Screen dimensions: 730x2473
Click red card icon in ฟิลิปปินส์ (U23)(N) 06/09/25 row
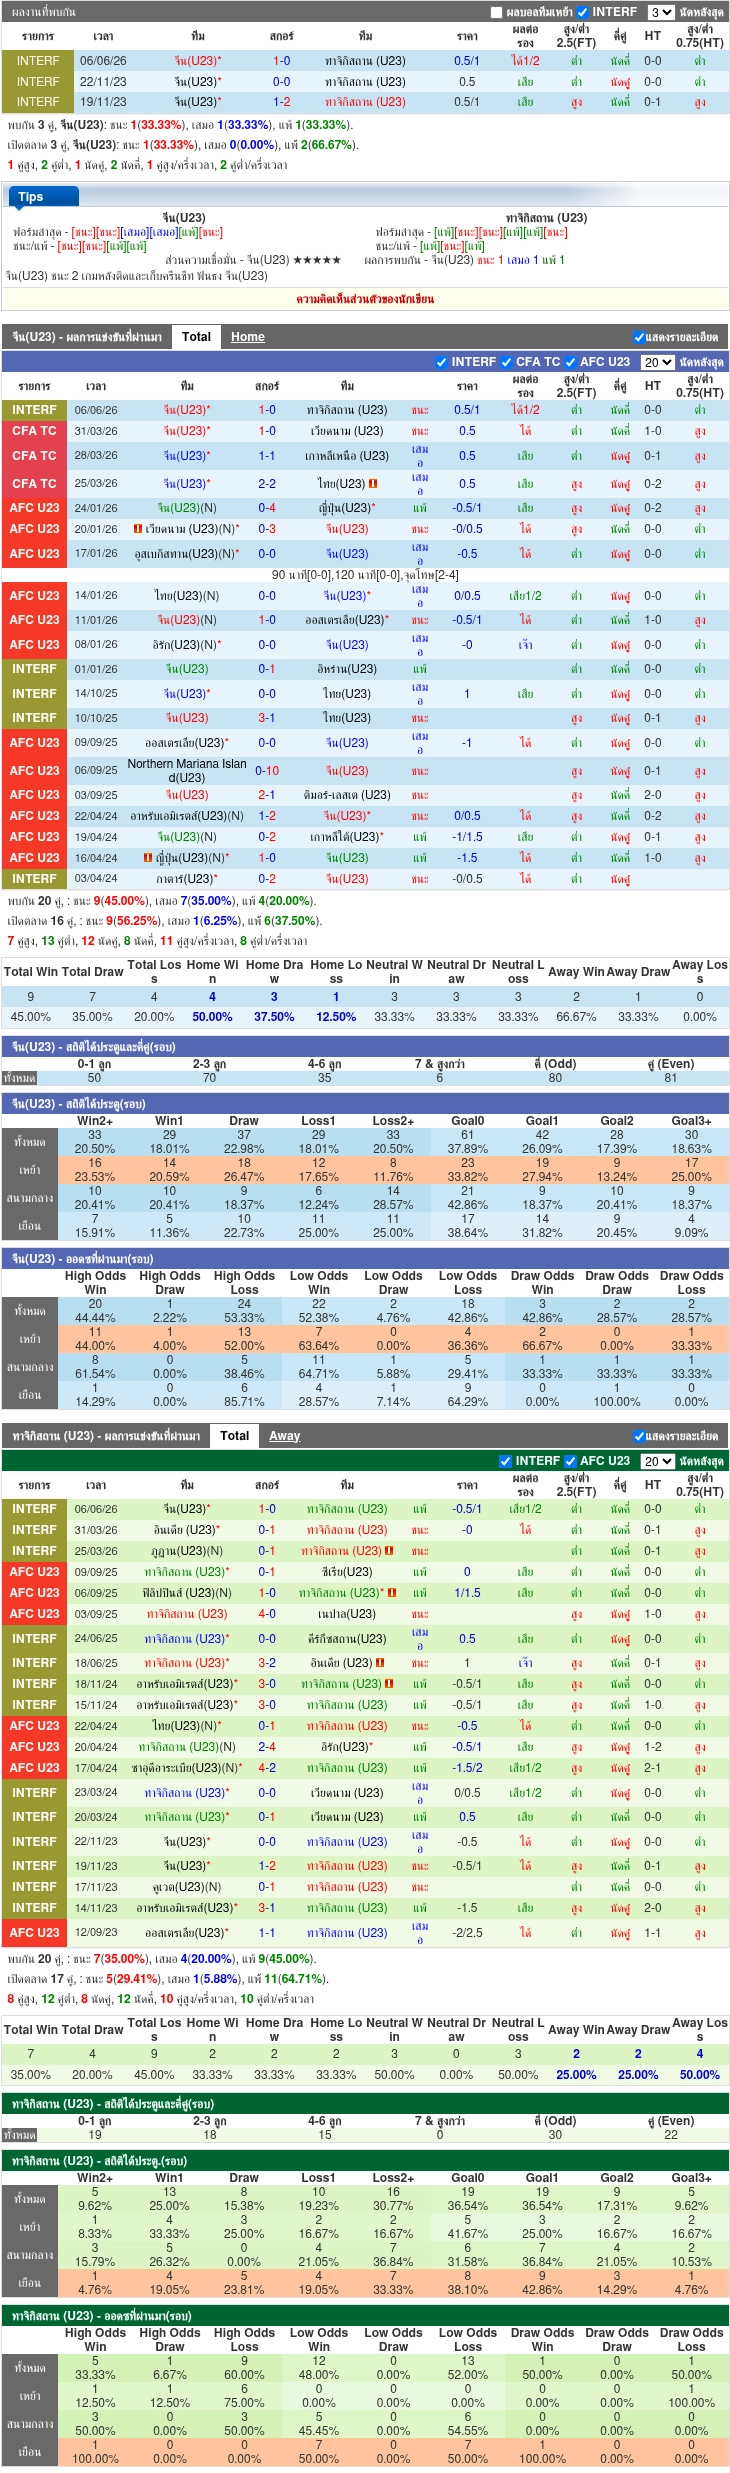392,1593
